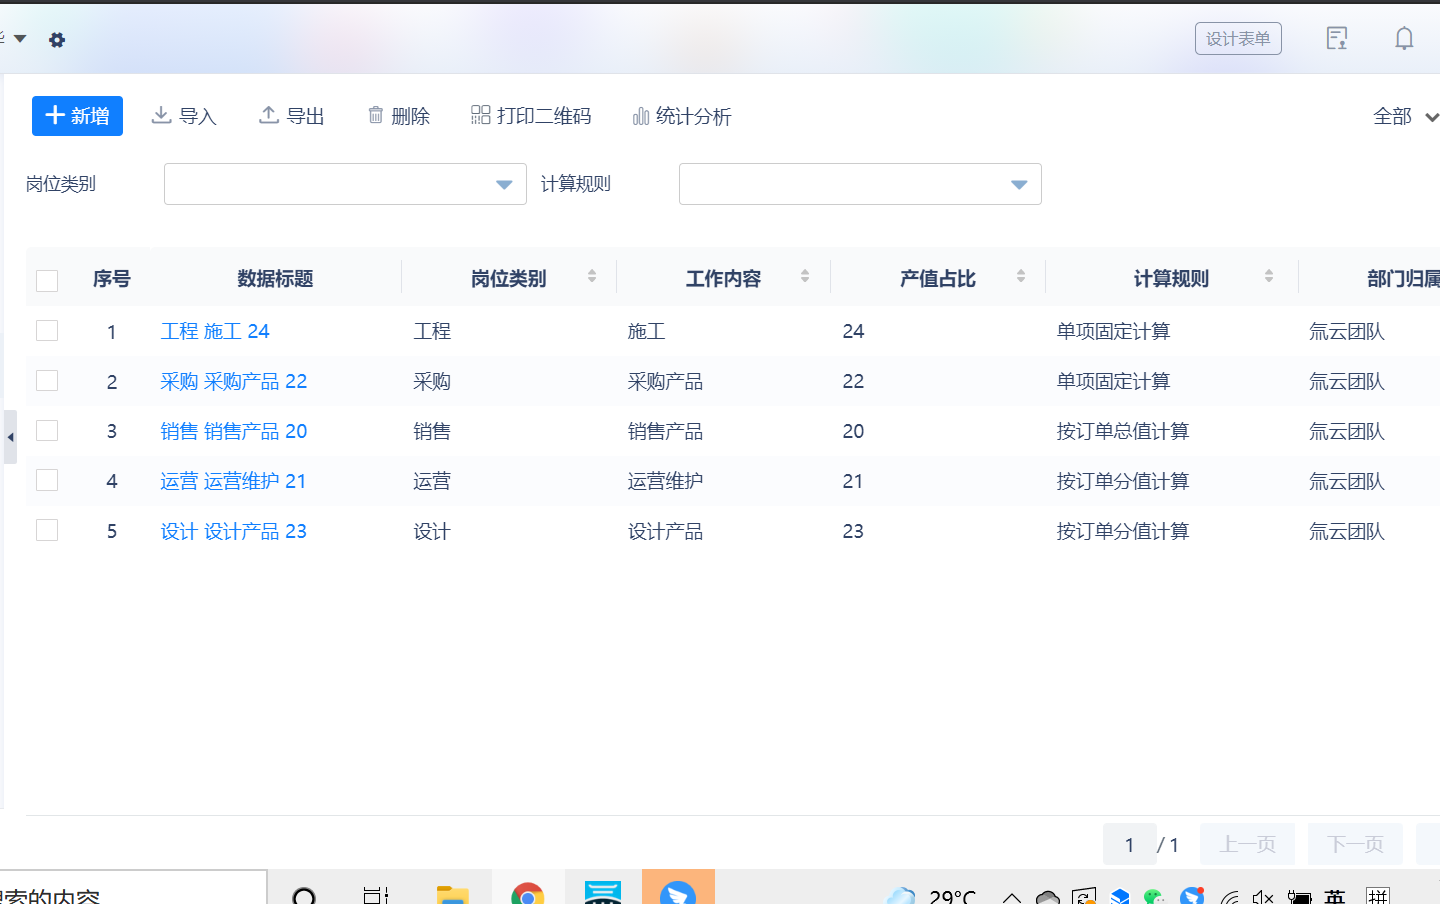The image size is (1440, 904).
Task: Expand the 全部 filter dropdown
Action: point(1406,116)
